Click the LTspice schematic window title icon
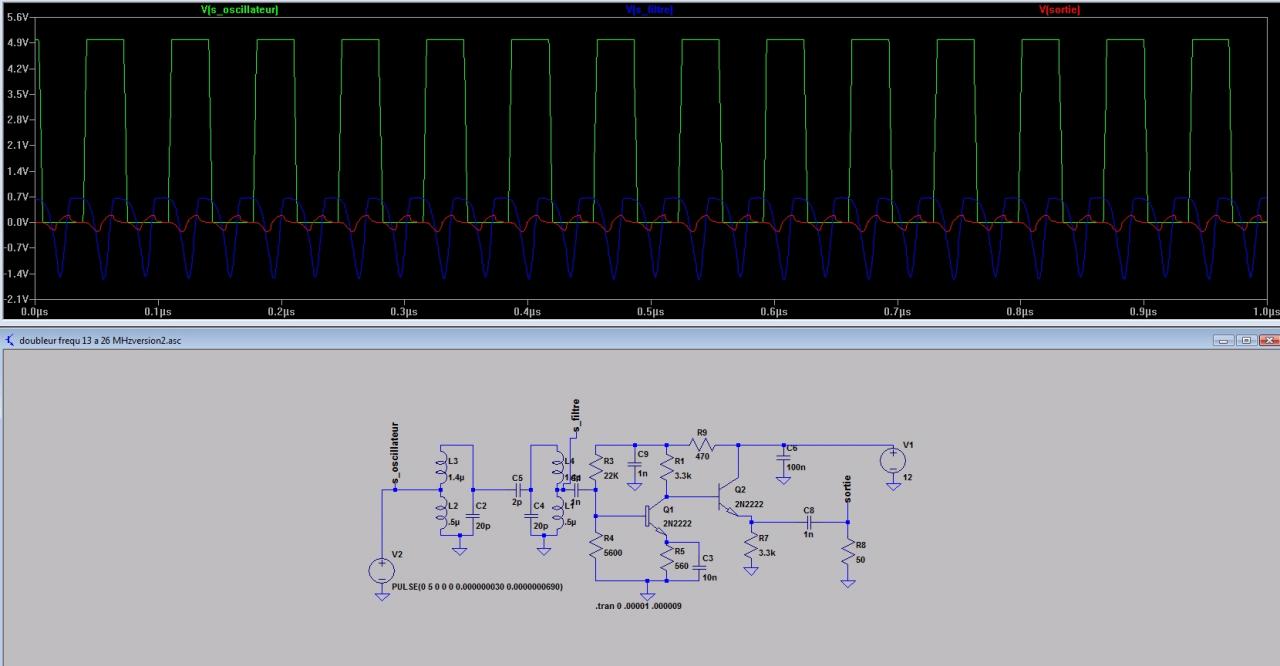This screenshot has width=1280, height=666. (x=10, y=340)
